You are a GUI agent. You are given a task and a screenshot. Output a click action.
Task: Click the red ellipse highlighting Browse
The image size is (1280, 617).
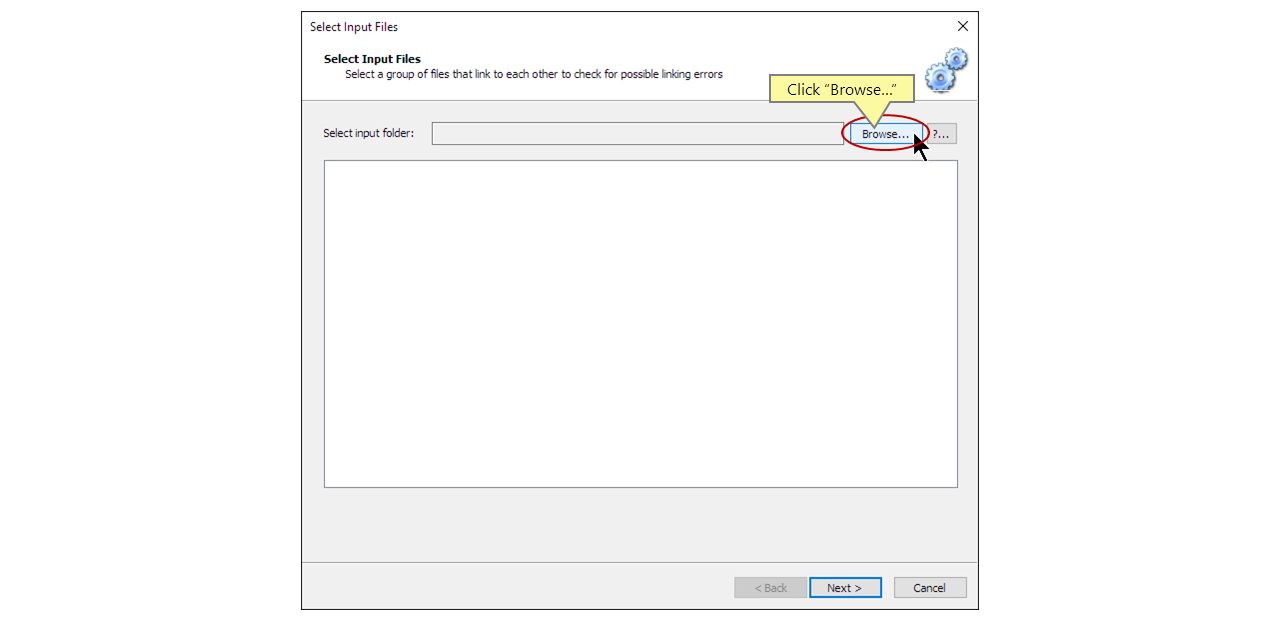885,133
